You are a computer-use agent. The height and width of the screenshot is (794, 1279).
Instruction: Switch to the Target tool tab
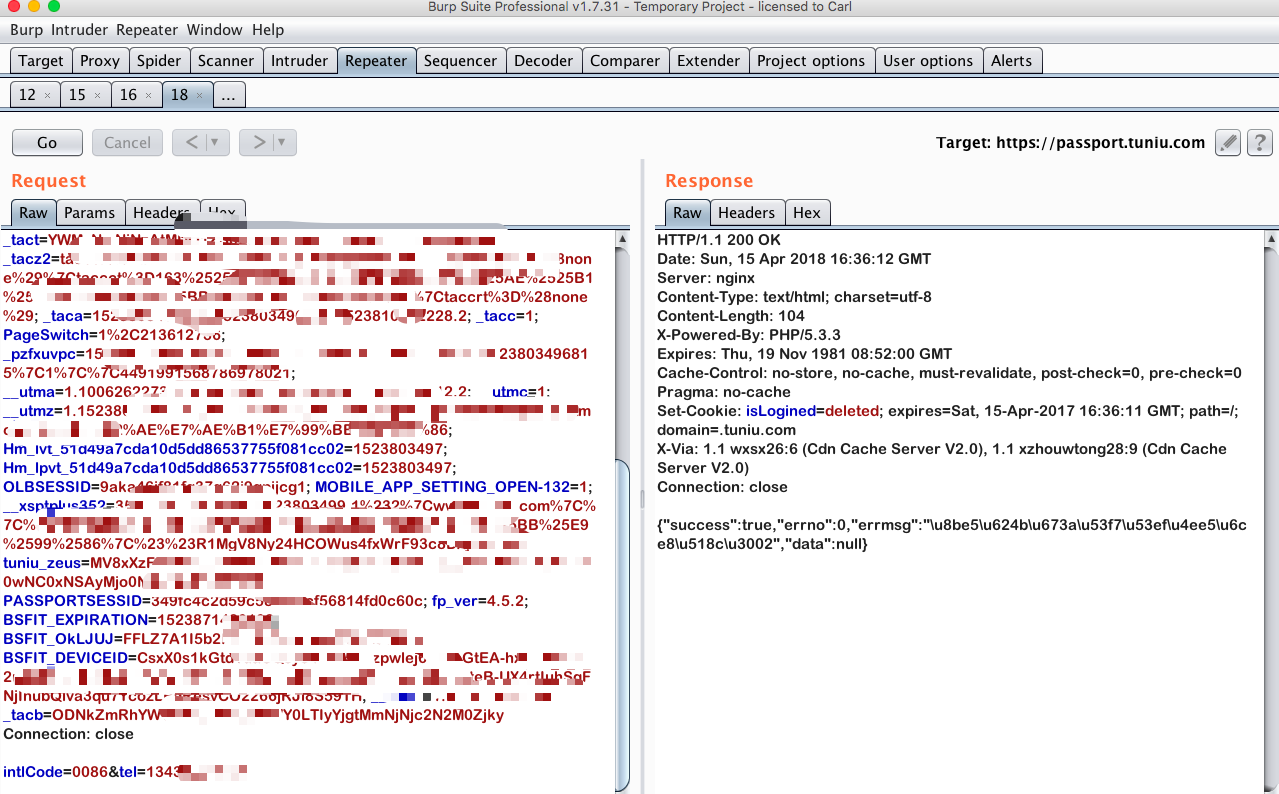tap(41, 61)
